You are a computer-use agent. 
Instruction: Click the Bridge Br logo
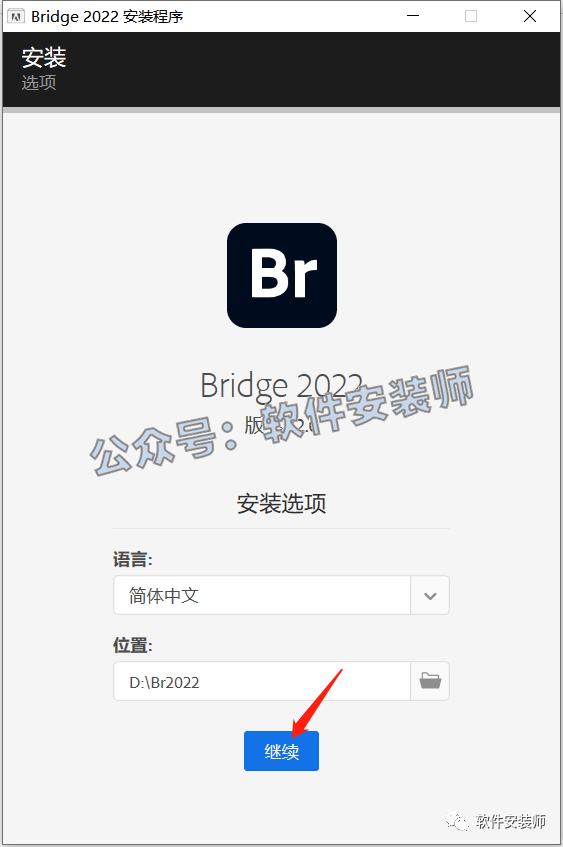[282, 275]
